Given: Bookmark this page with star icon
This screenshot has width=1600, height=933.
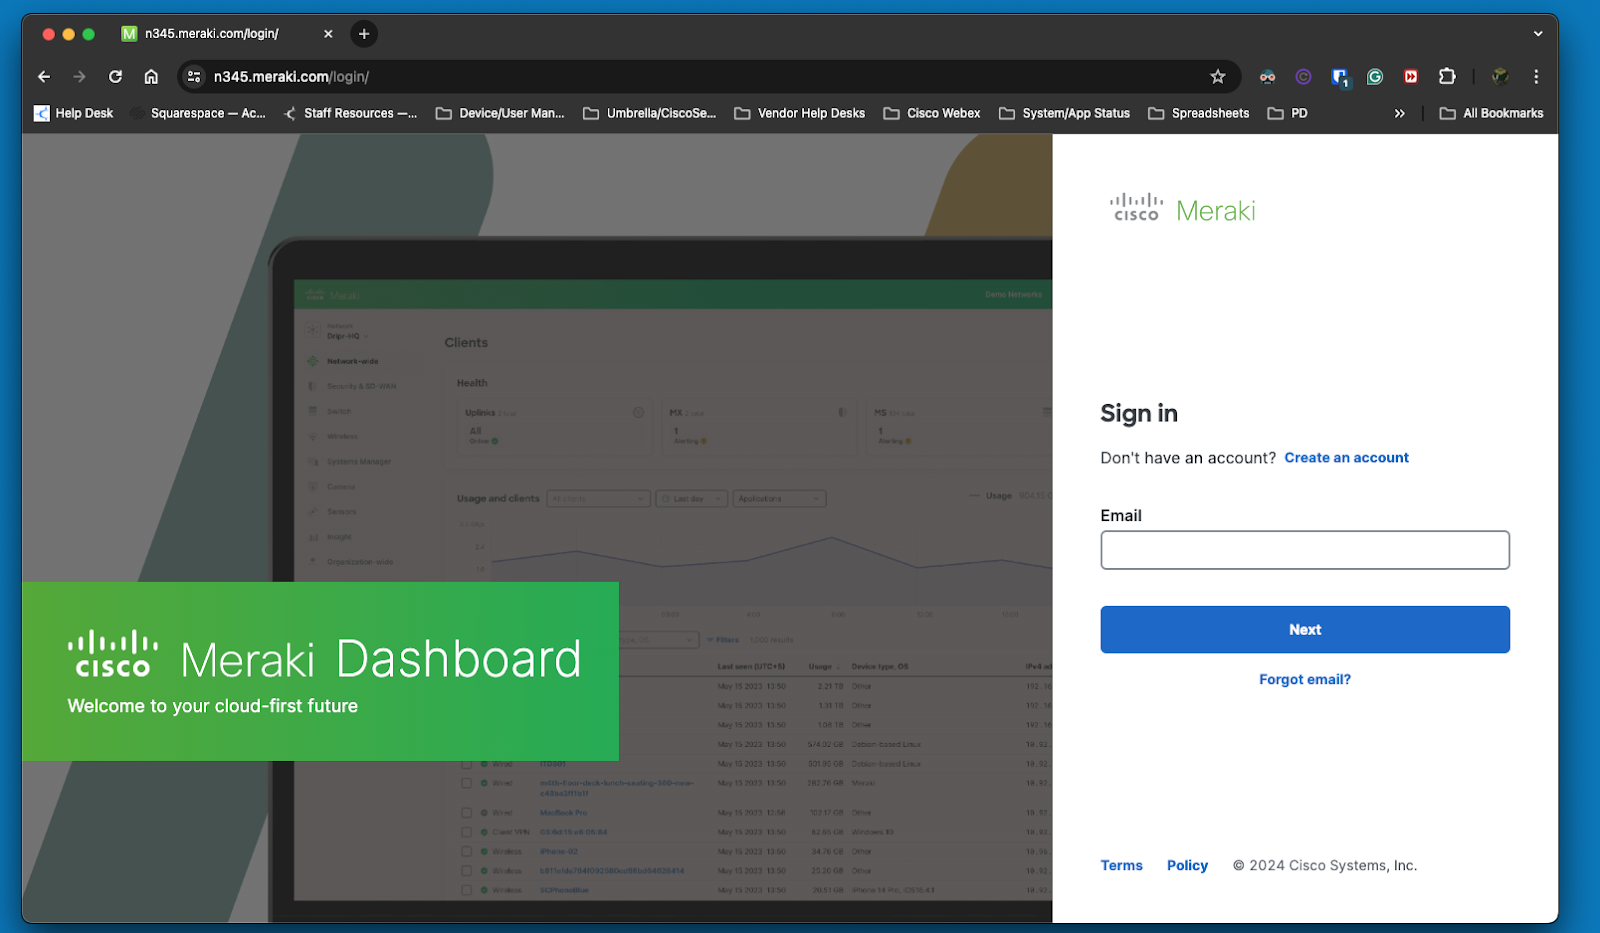Looking at the screenshot, I should (x=1217, y=77).
